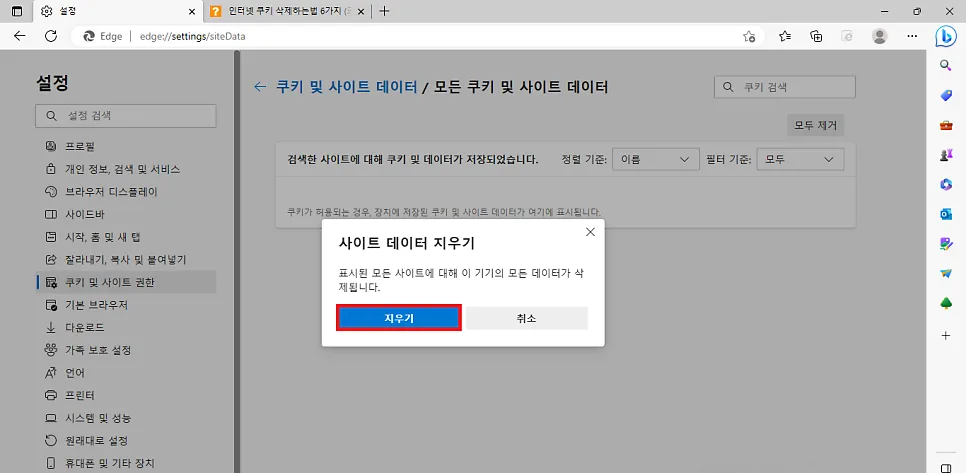Switch to the 설정 browser tab
Screen dimensions: 966x473
click(x=116, y=11)
